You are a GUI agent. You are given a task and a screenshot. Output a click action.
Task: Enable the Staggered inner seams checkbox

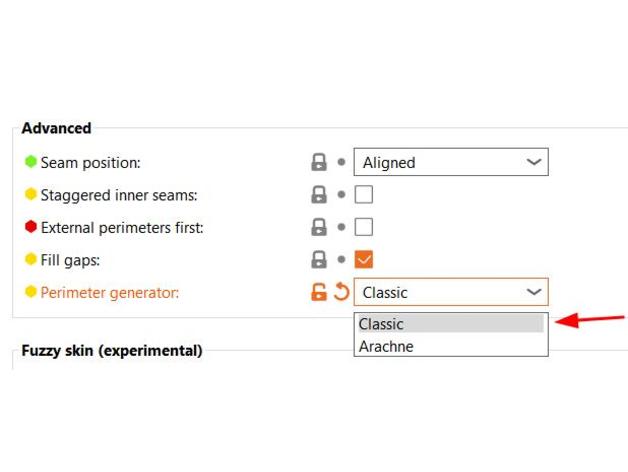[364, 195]
